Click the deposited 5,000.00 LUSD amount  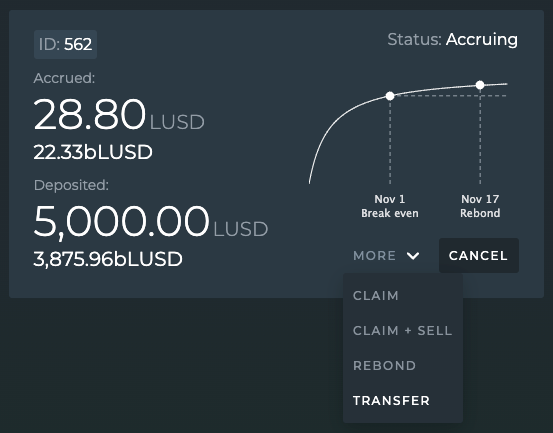click(151, 222)
